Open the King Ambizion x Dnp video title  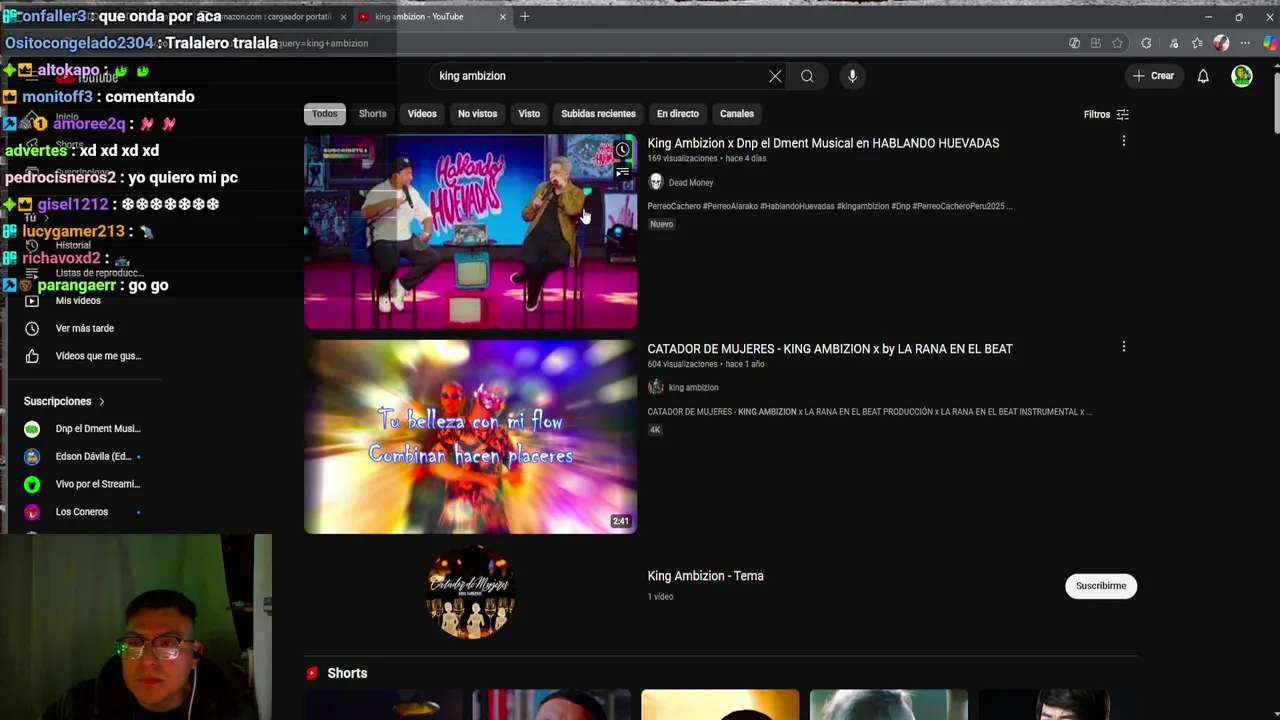pos(823,143)
